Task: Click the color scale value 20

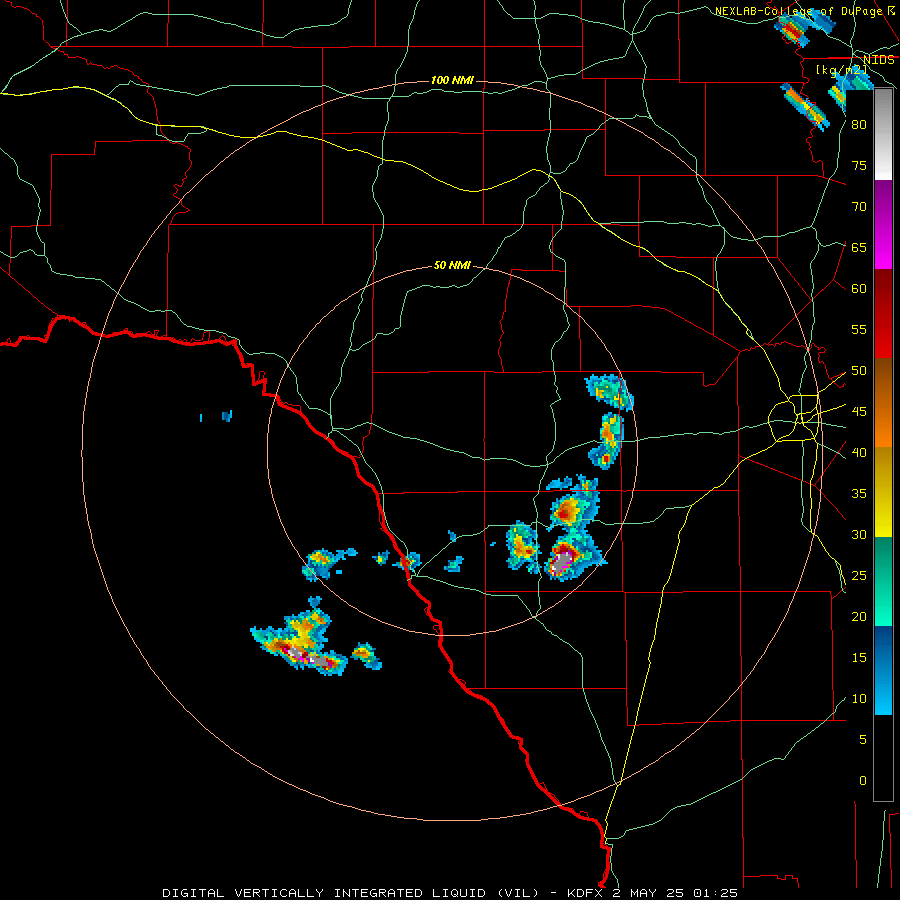Action: (x=859, y=617)
